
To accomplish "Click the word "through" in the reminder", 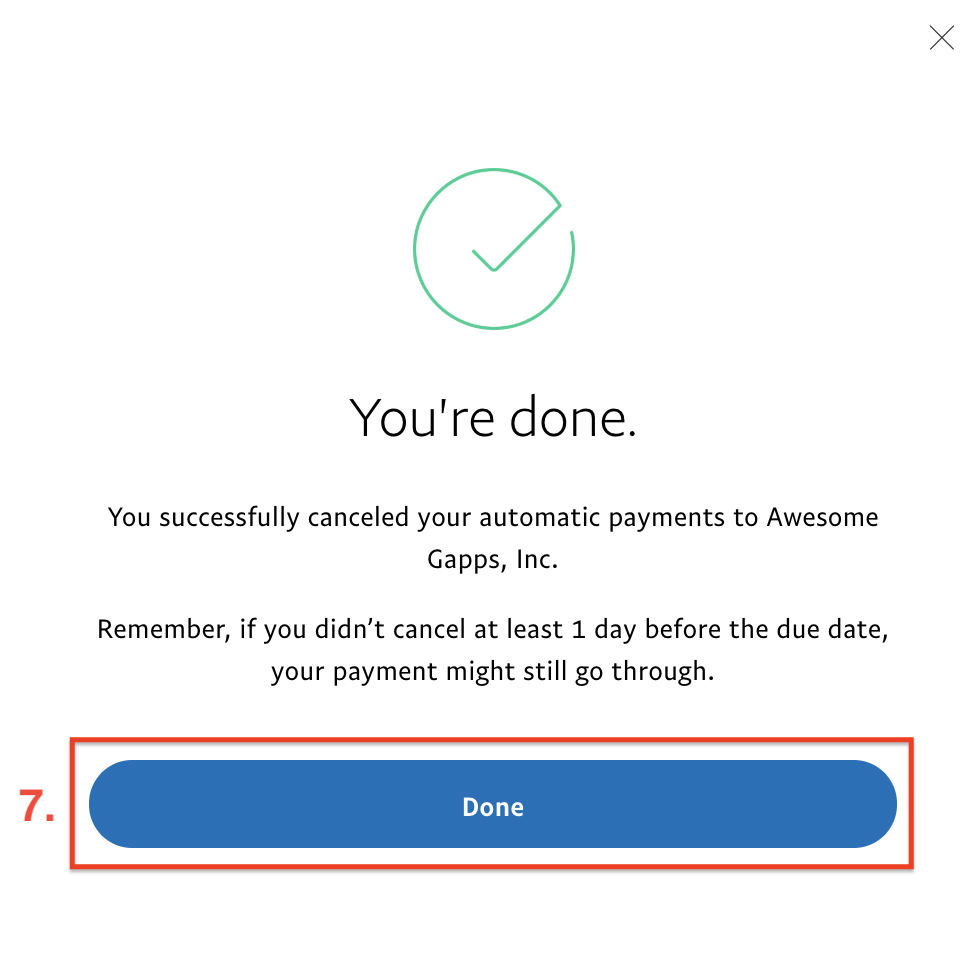I will (662, 672).
